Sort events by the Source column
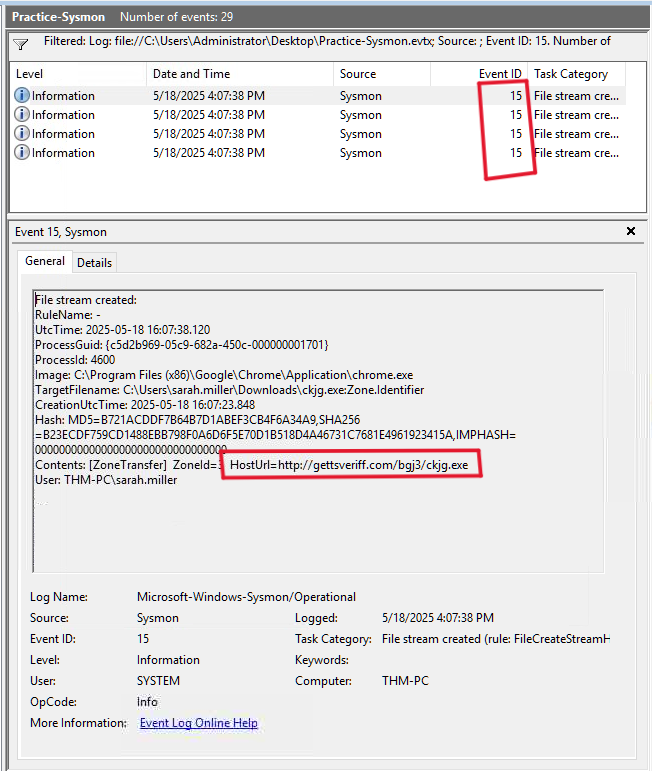Viewport: 652px width, 771px height. tap(358, 74)
